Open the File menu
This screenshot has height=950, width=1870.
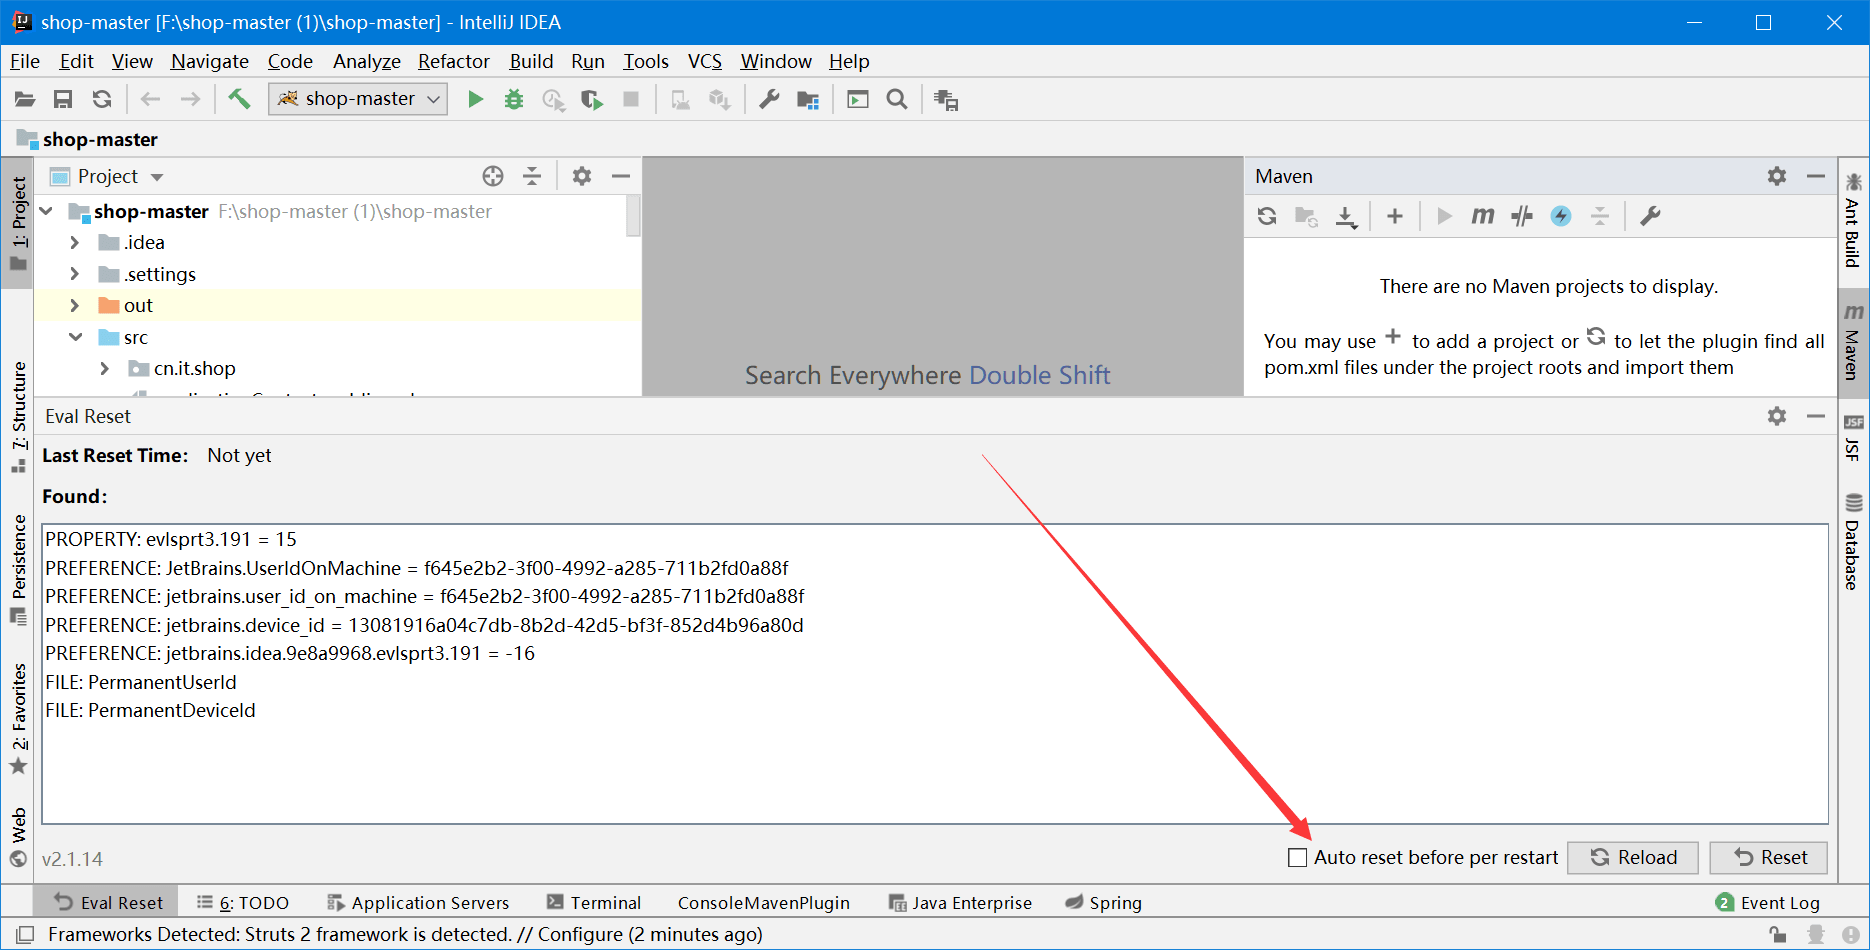[x=25, y=62]
